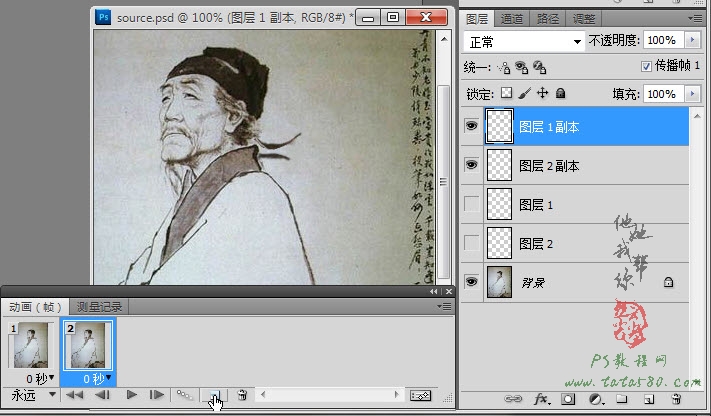Delete layer using Layers panel trash

(x=676, y=399)
